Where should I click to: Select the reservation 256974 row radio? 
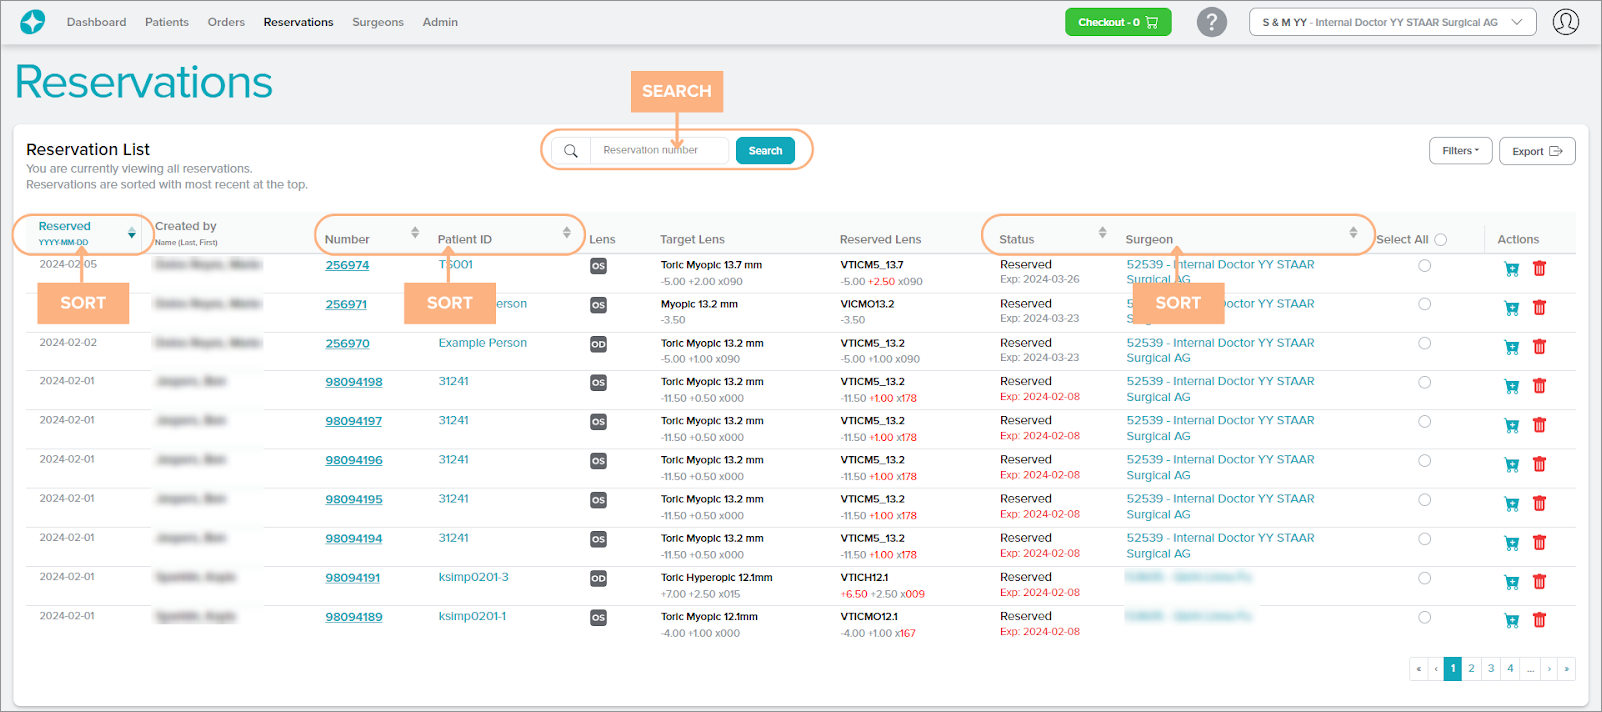(1424, 266)
